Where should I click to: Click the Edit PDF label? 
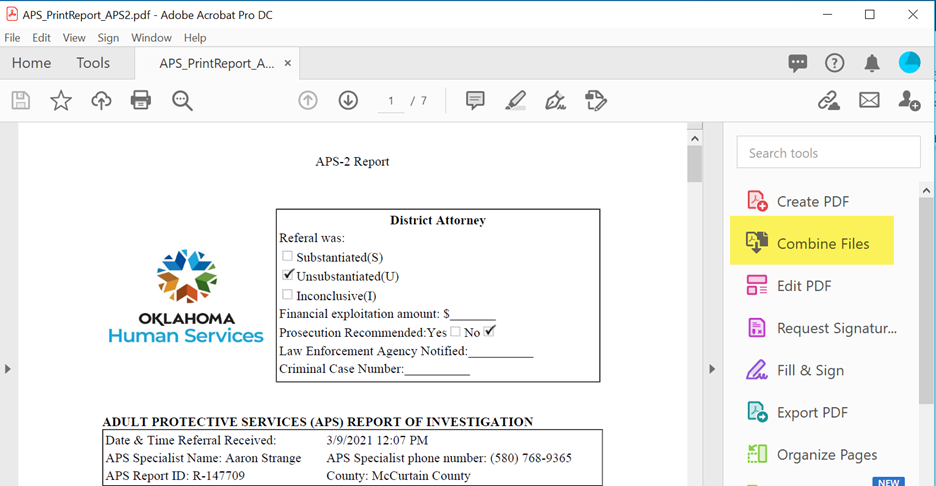tap(804, 285)
